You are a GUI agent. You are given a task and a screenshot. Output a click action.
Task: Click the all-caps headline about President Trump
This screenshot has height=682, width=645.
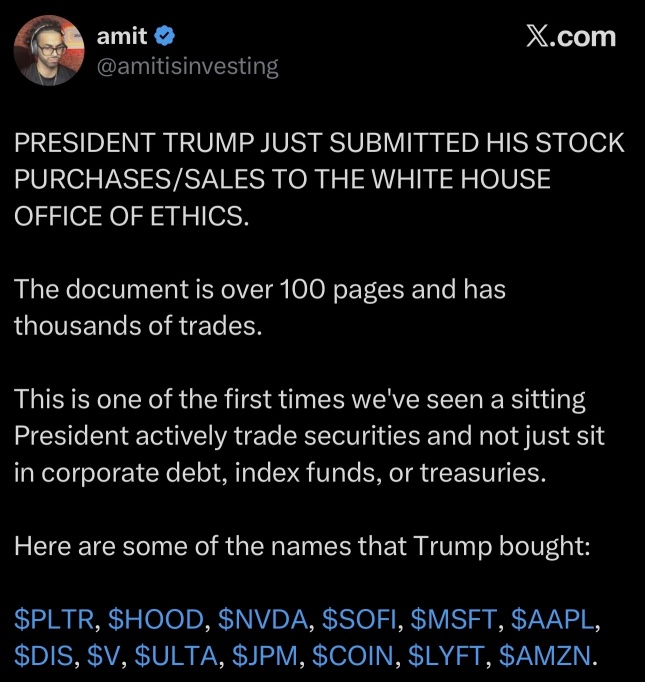[x=319, y=179]
